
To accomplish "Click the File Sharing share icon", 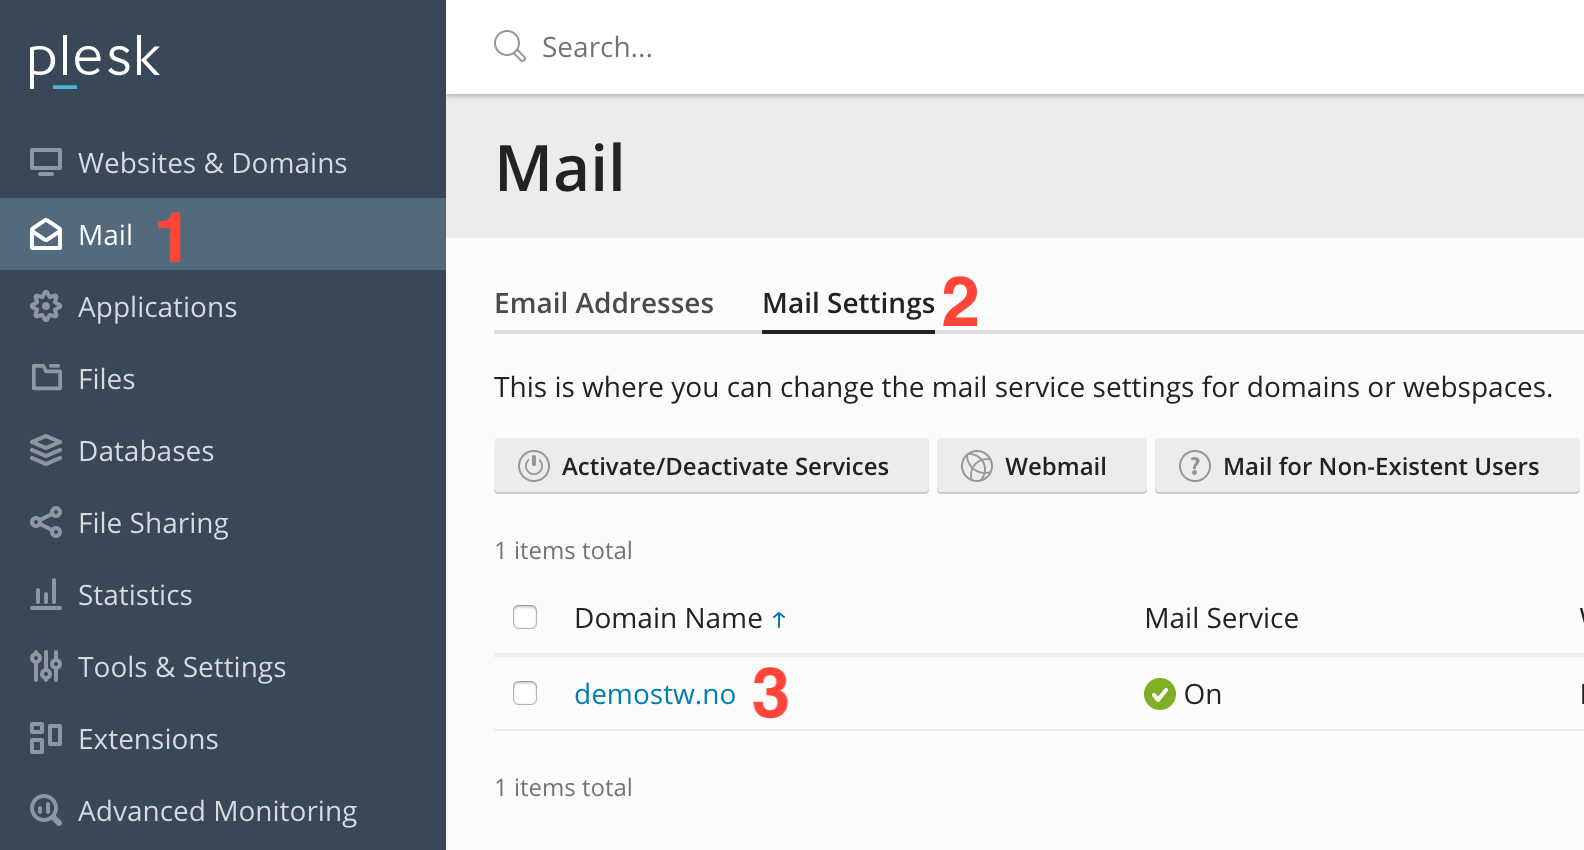I will (46, 522).
